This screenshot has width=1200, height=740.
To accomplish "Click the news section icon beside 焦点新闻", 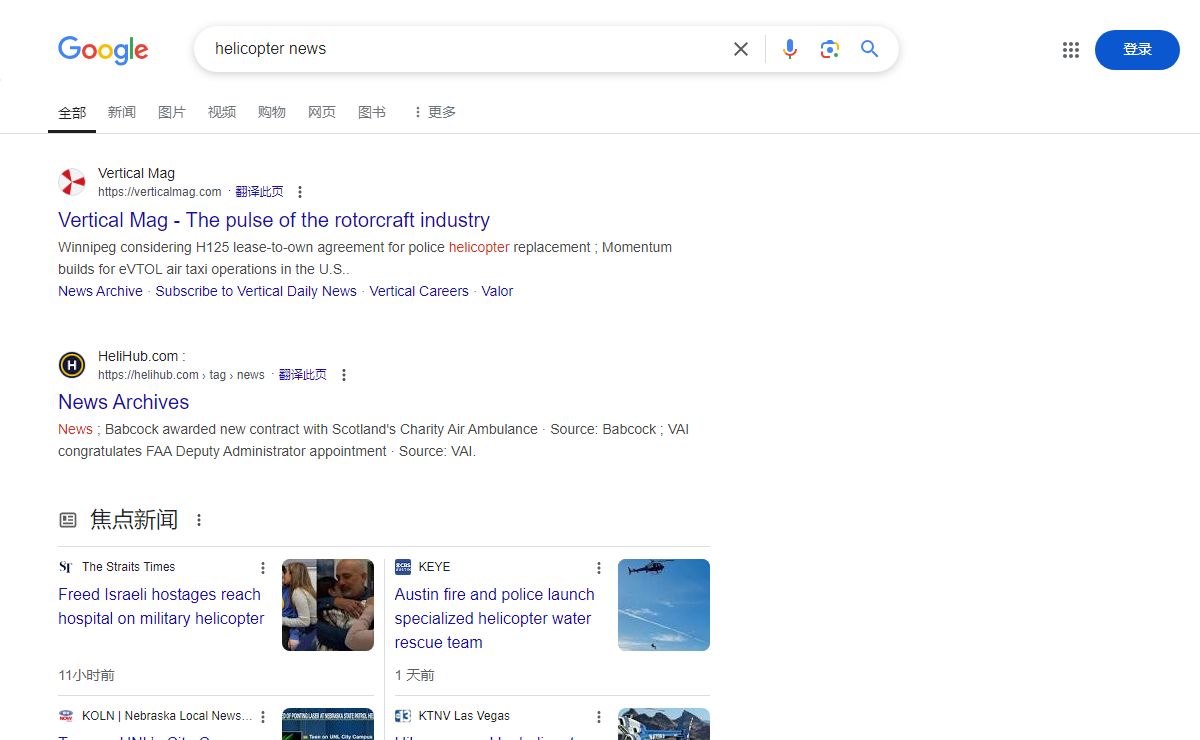I will pos(68,520).
